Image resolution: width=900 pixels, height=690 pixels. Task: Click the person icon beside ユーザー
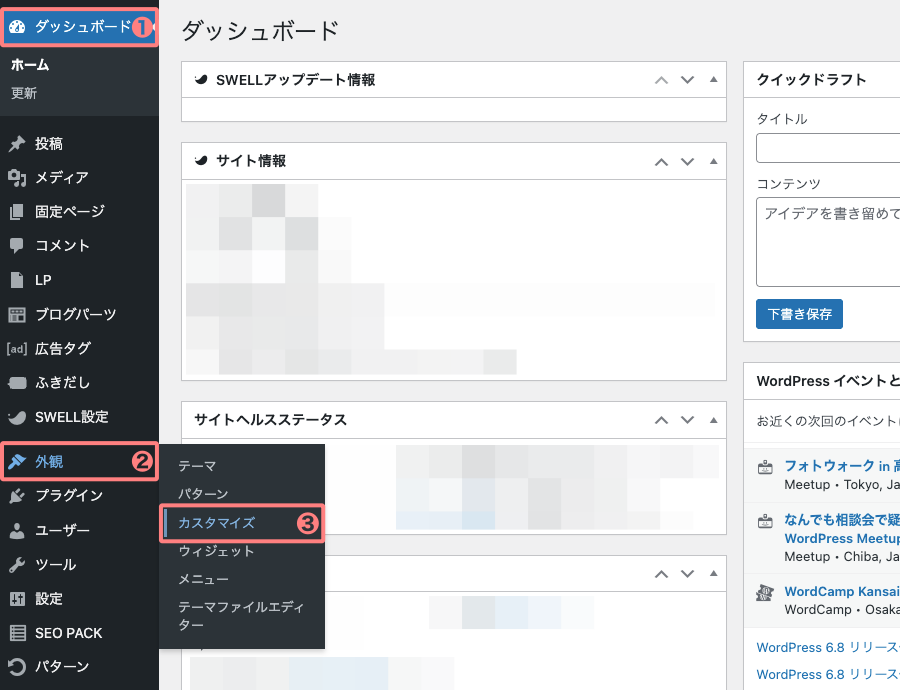(17, 530)
